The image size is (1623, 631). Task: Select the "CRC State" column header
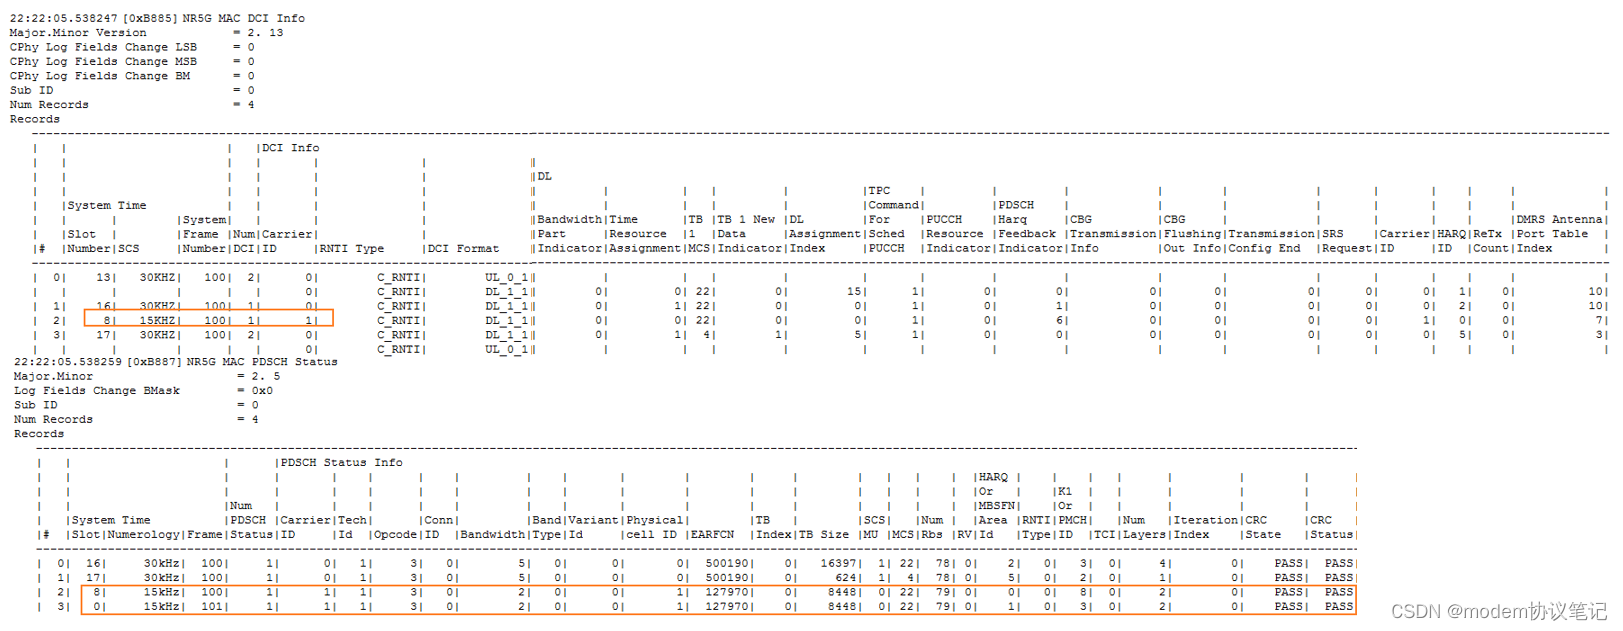1262,527
